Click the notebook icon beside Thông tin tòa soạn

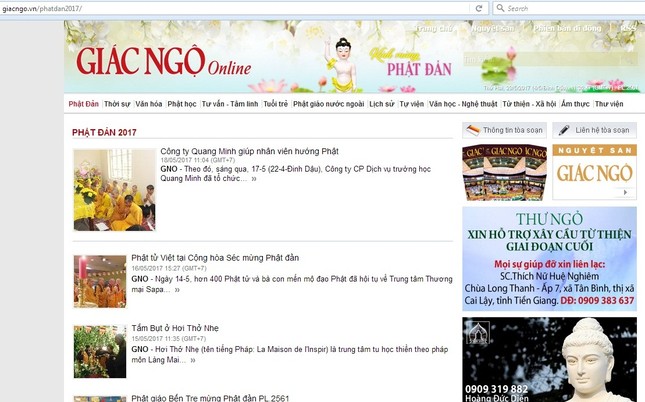tap(473, 130)
